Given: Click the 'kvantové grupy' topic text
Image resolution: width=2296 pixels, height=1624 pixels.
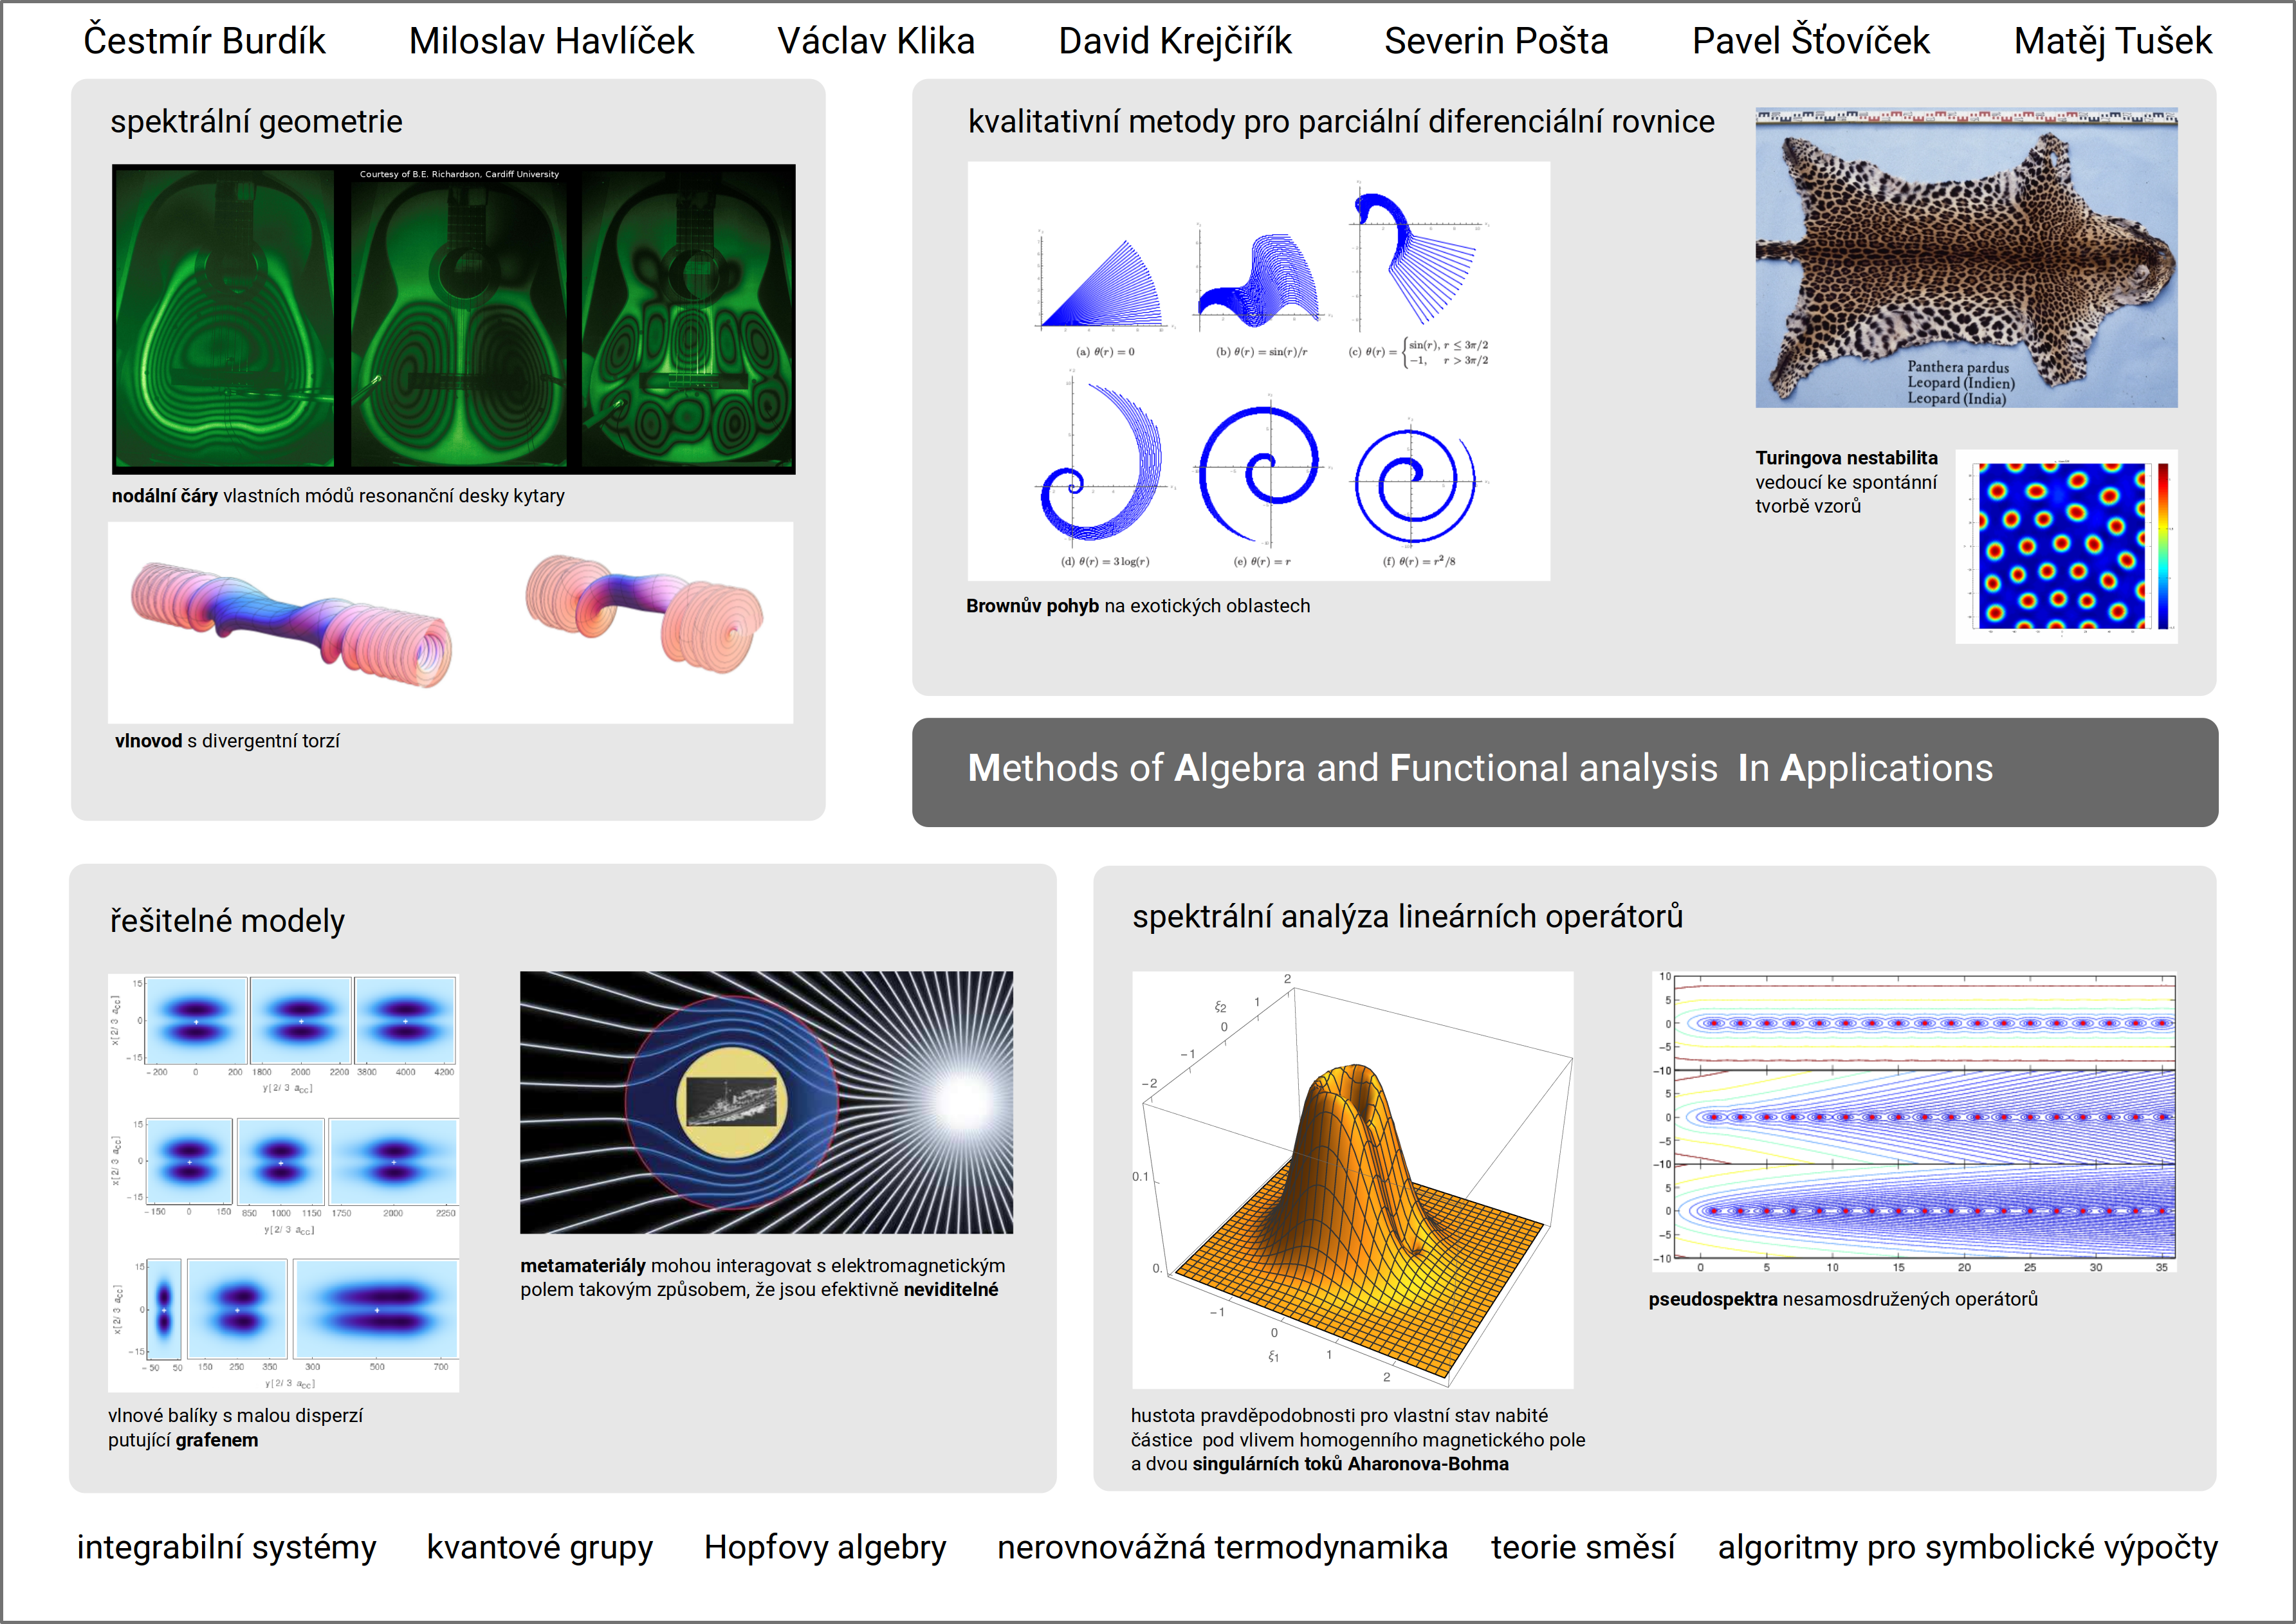Looking at the screenshot, I should coord(539,1547).
